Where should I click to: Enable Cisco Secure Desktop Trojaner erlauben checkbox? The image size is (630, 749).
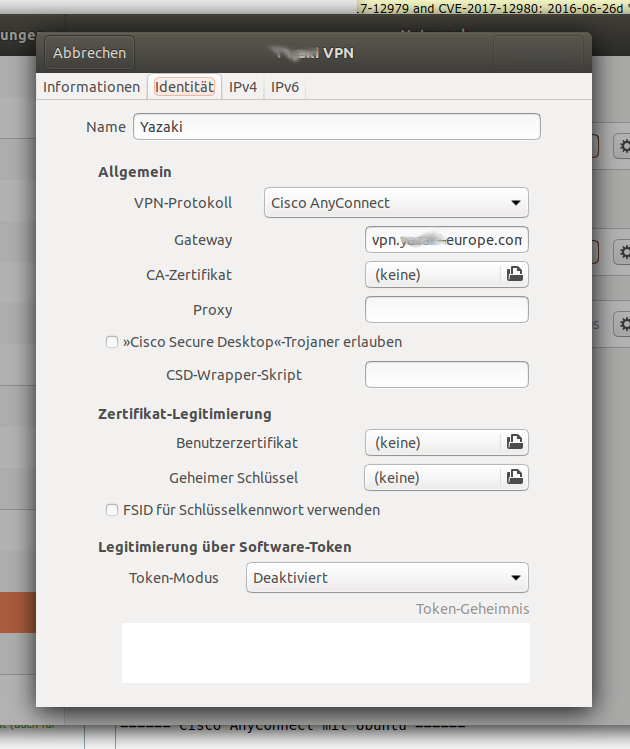tap(112, 342)
